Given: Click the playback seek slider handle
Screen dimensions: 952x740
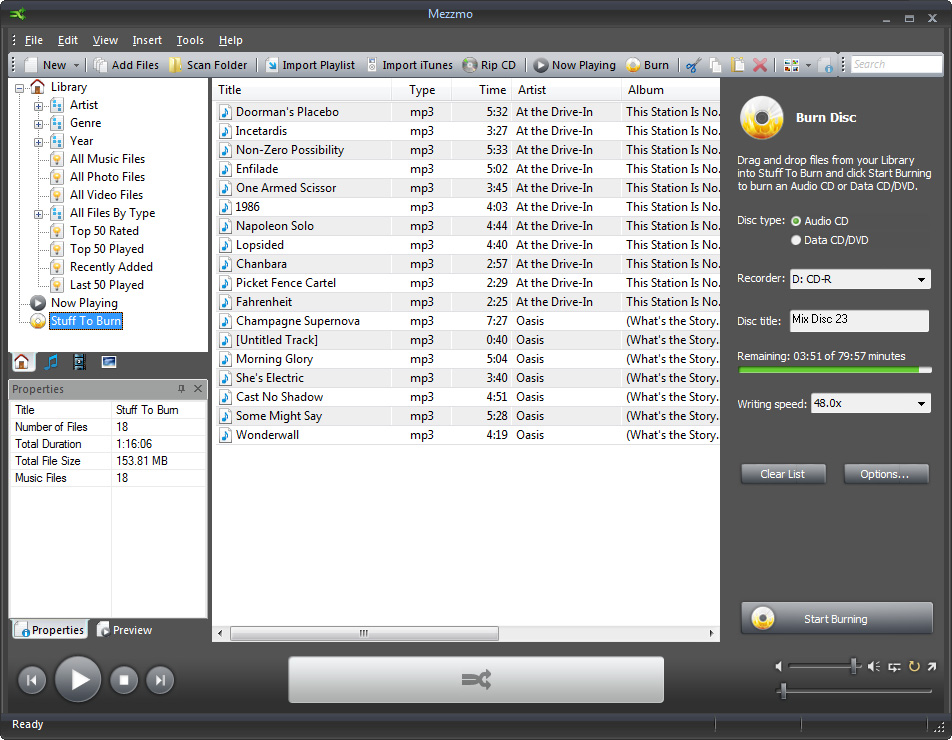Looking at the screenshot, I should point(783,690).
